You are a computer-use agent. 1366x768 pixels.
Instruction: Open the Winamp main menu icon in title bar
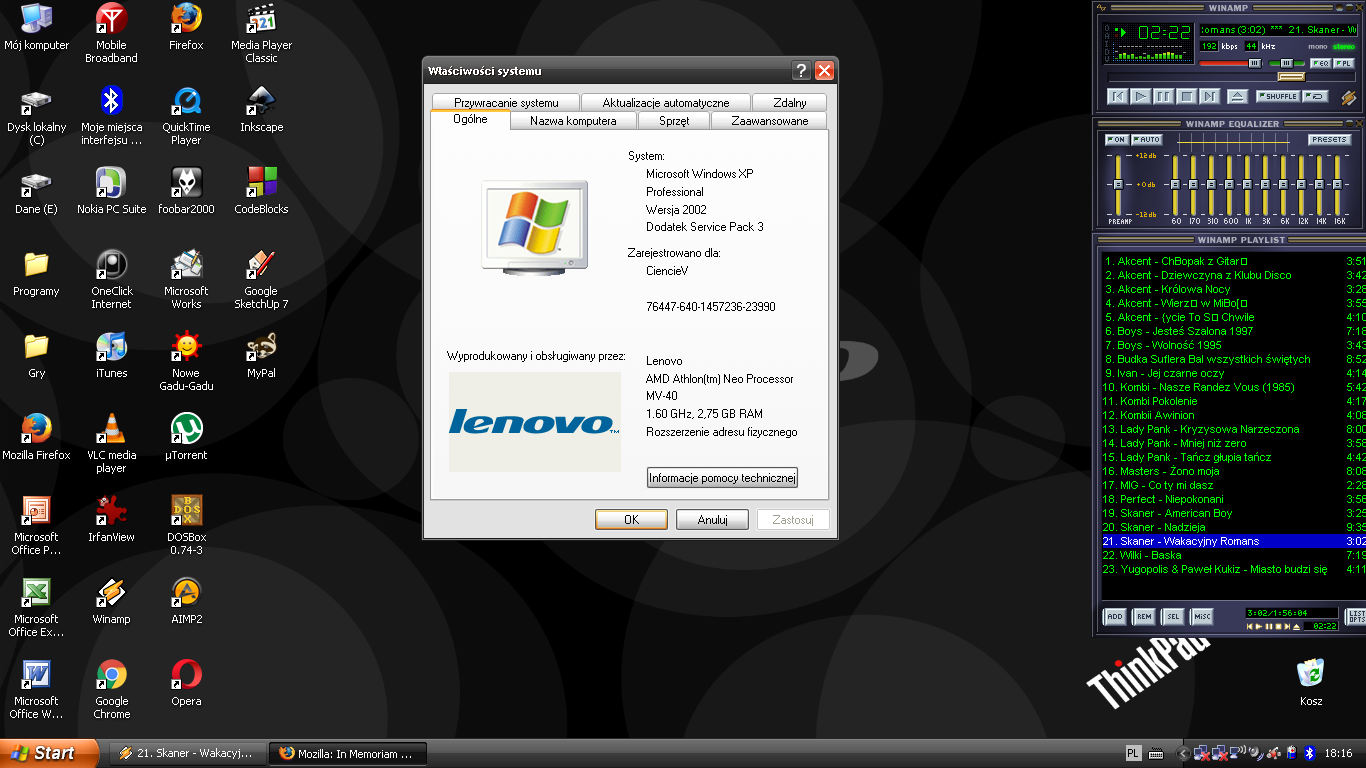[x=1102, y=8]
